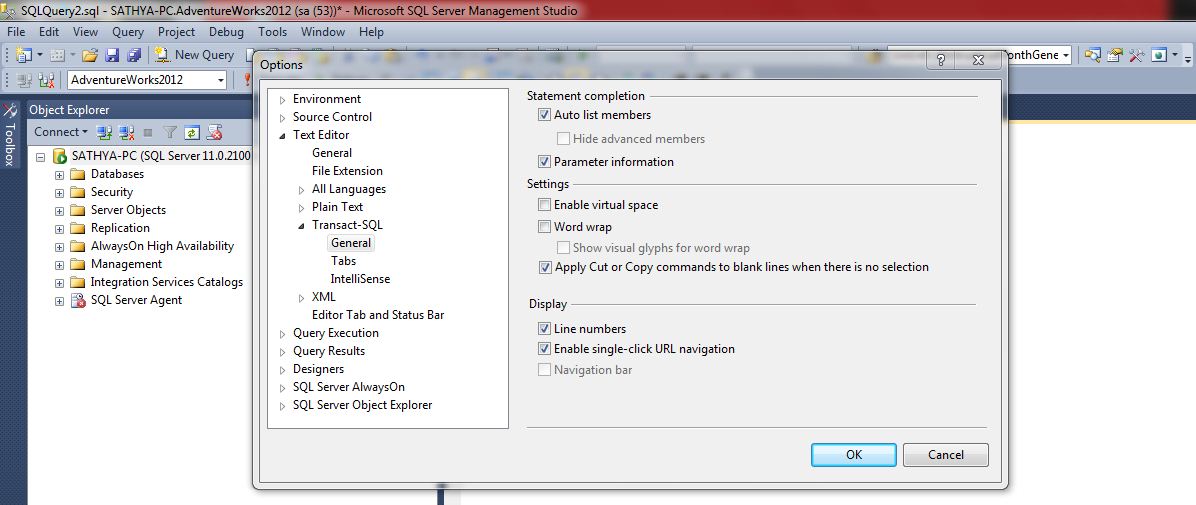This screenshot has height=505, width=1196.
Task: Click the SQL Server Agent icon
Action: click(78, 301)
